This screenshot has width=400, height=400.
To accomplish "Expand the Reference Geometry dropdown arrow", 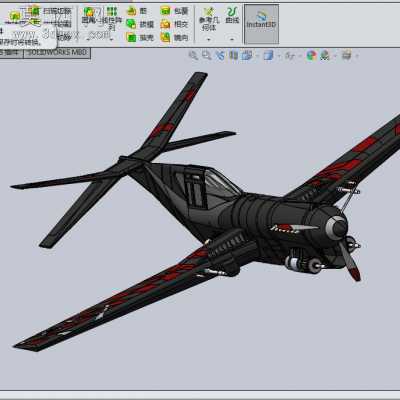I will 209,39.
